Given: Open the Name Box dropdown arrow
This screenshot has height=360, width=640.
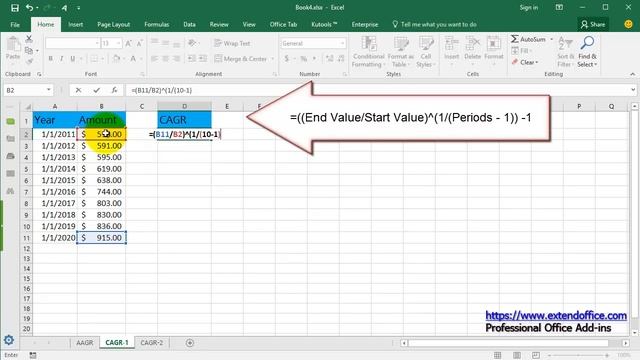Looking at the screenshot, I should pos(49,90).
